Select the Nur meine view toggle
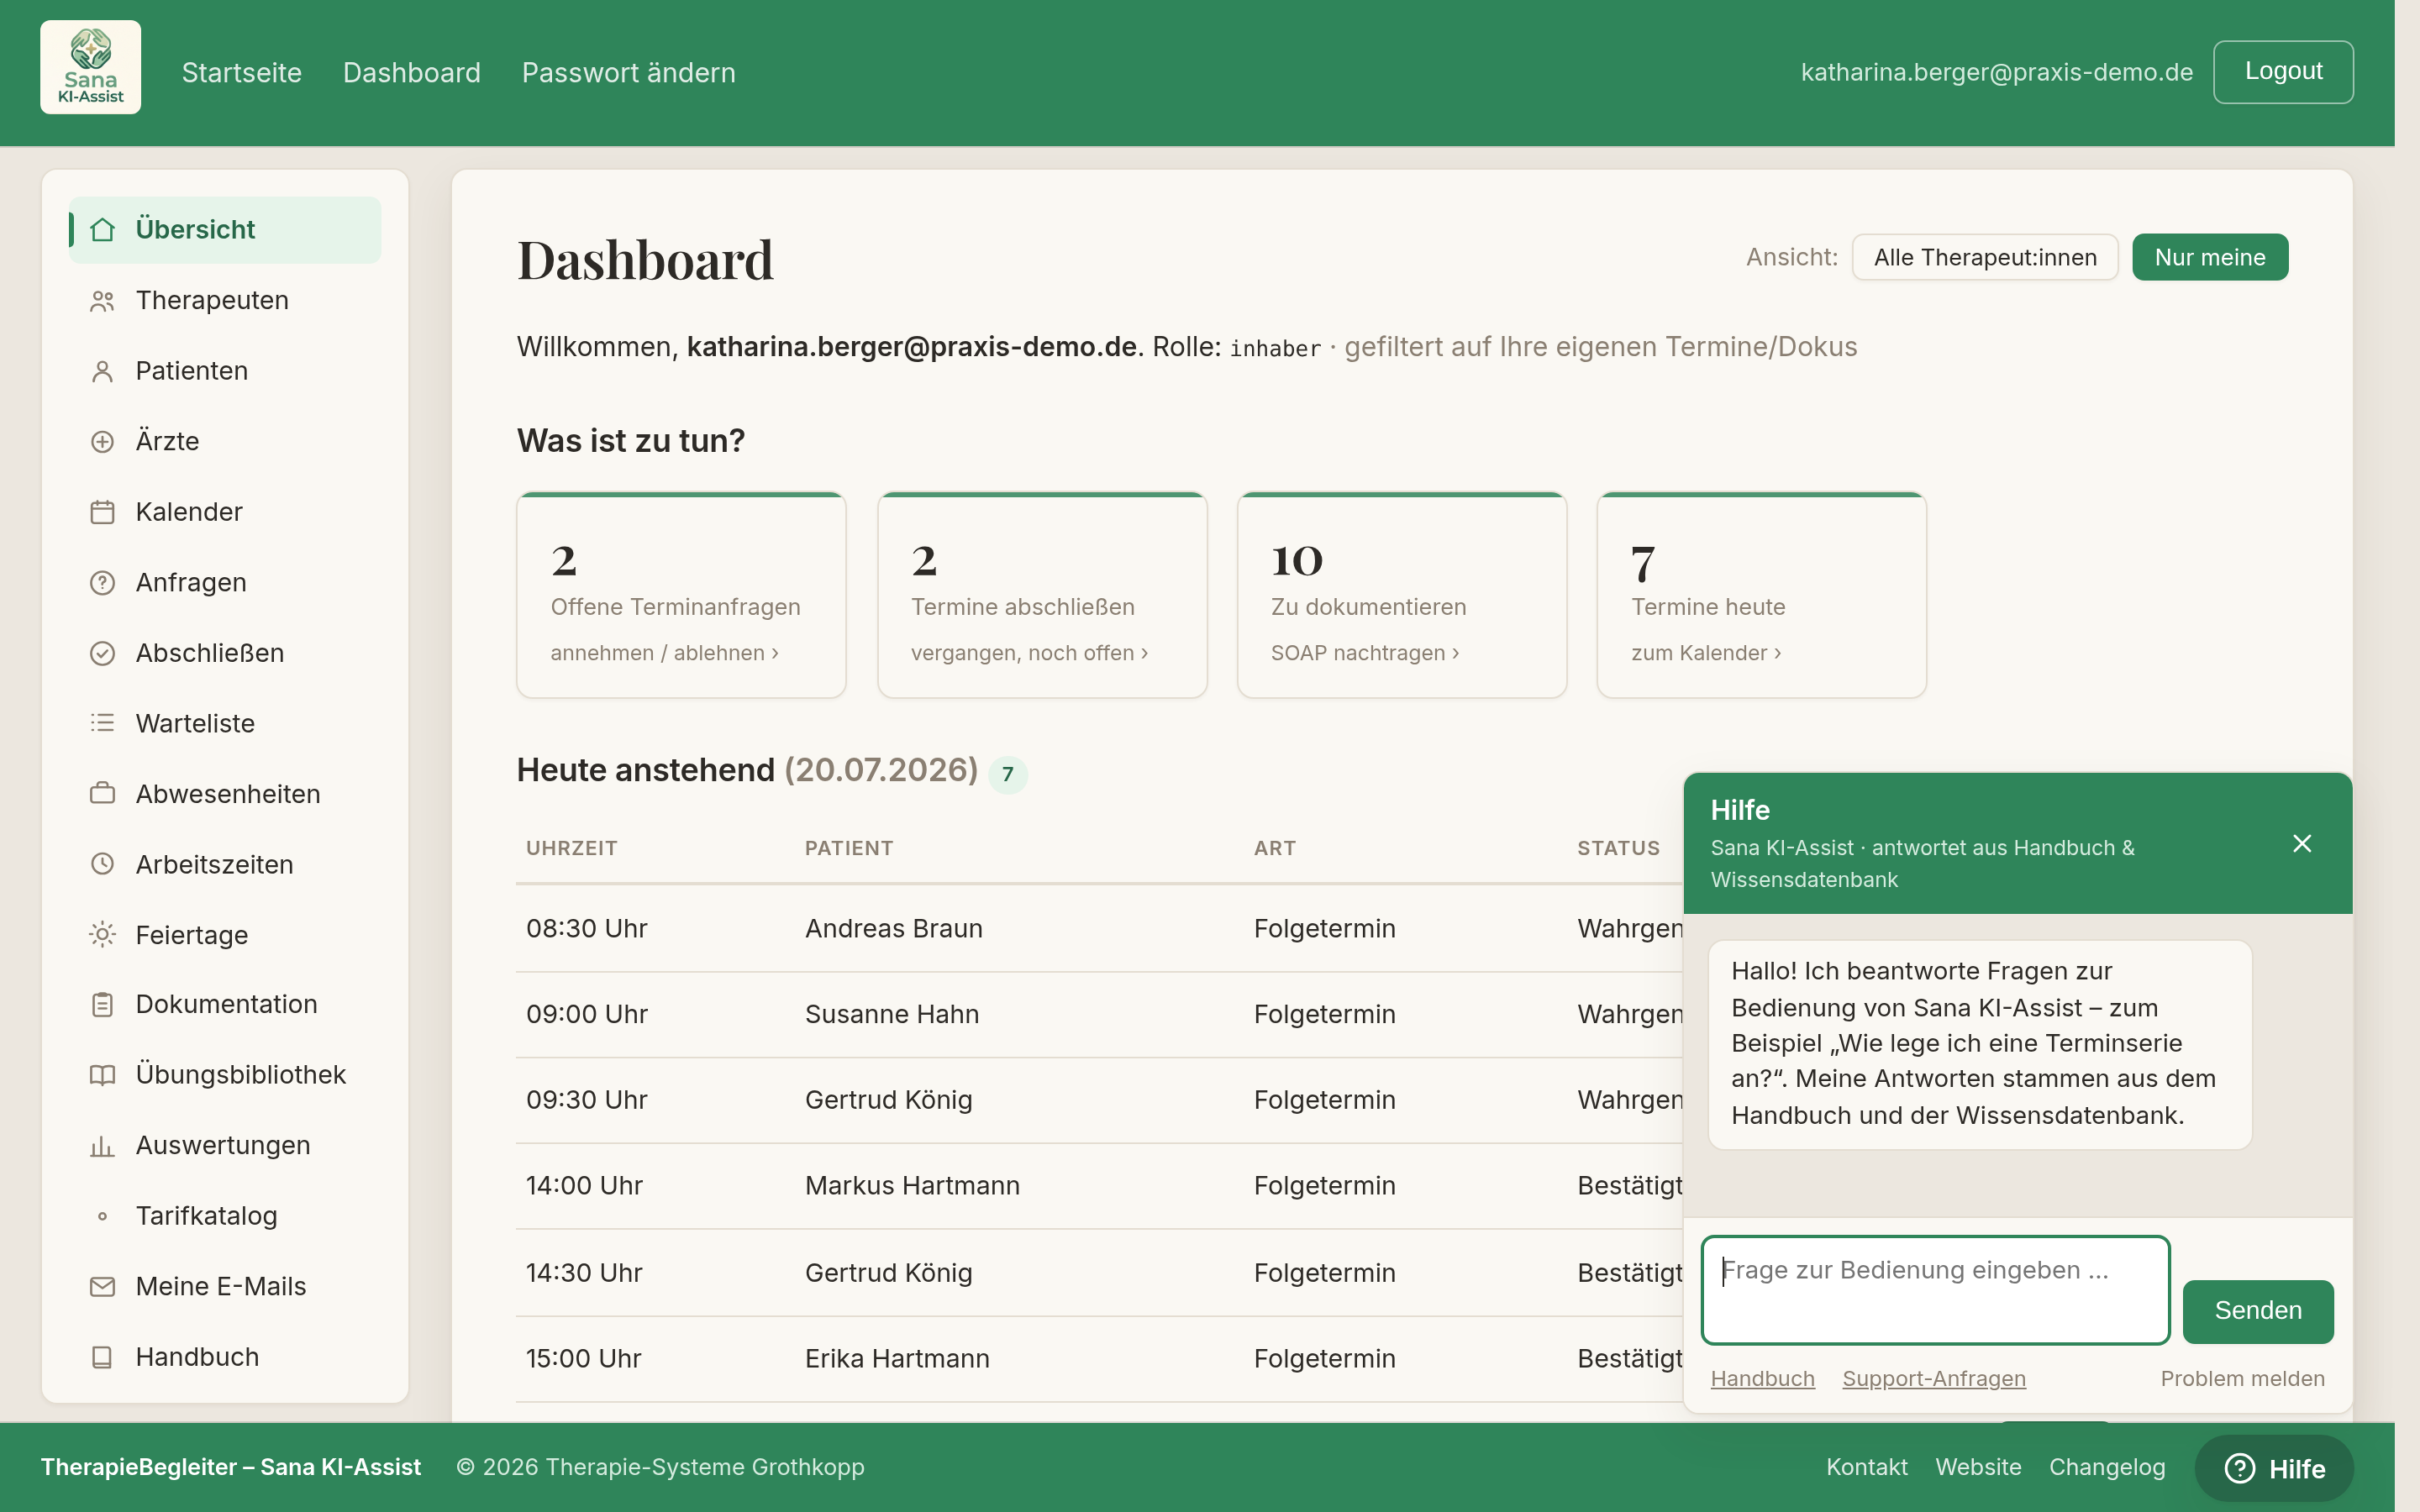 click(2210, 257)
